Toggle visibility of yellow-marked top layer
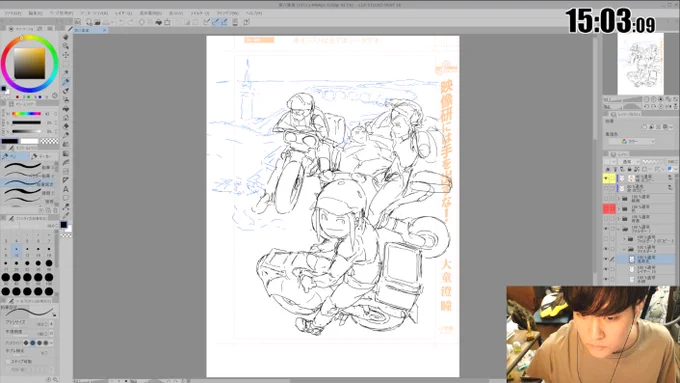680x383 pixels. click(606, 178)
